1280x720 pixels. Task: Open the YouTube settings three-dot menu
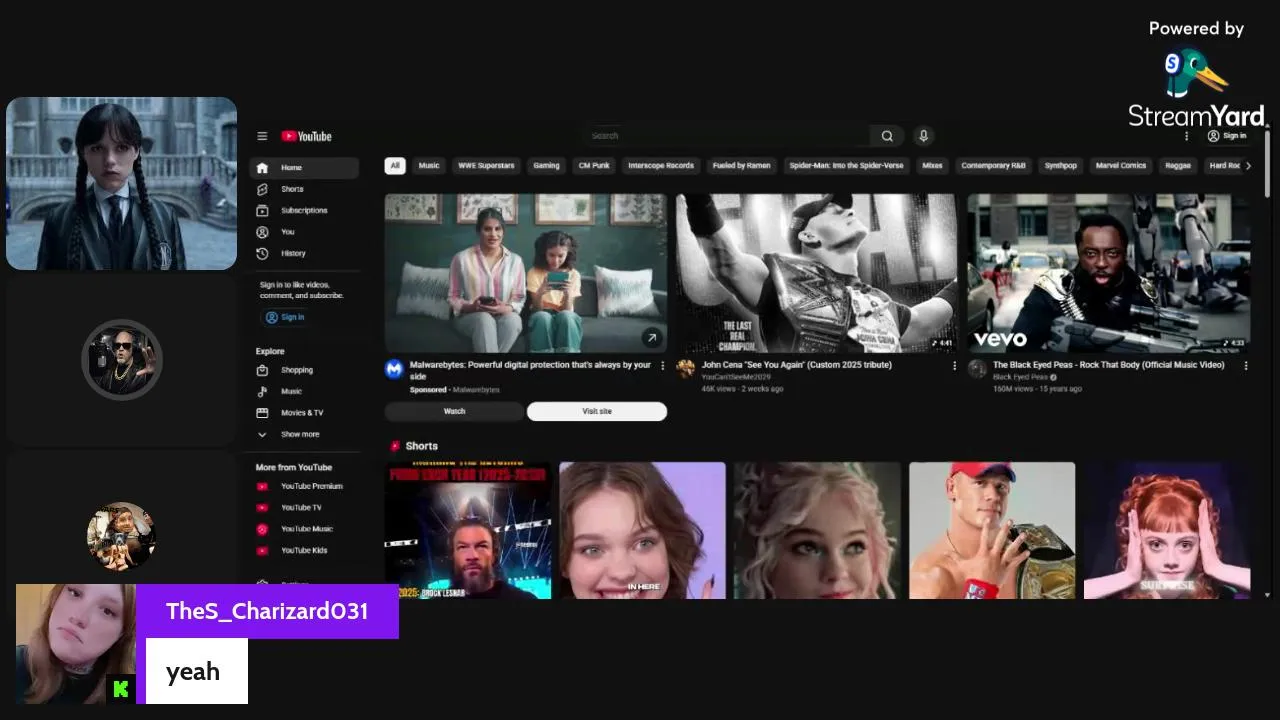pos(1186,136)
